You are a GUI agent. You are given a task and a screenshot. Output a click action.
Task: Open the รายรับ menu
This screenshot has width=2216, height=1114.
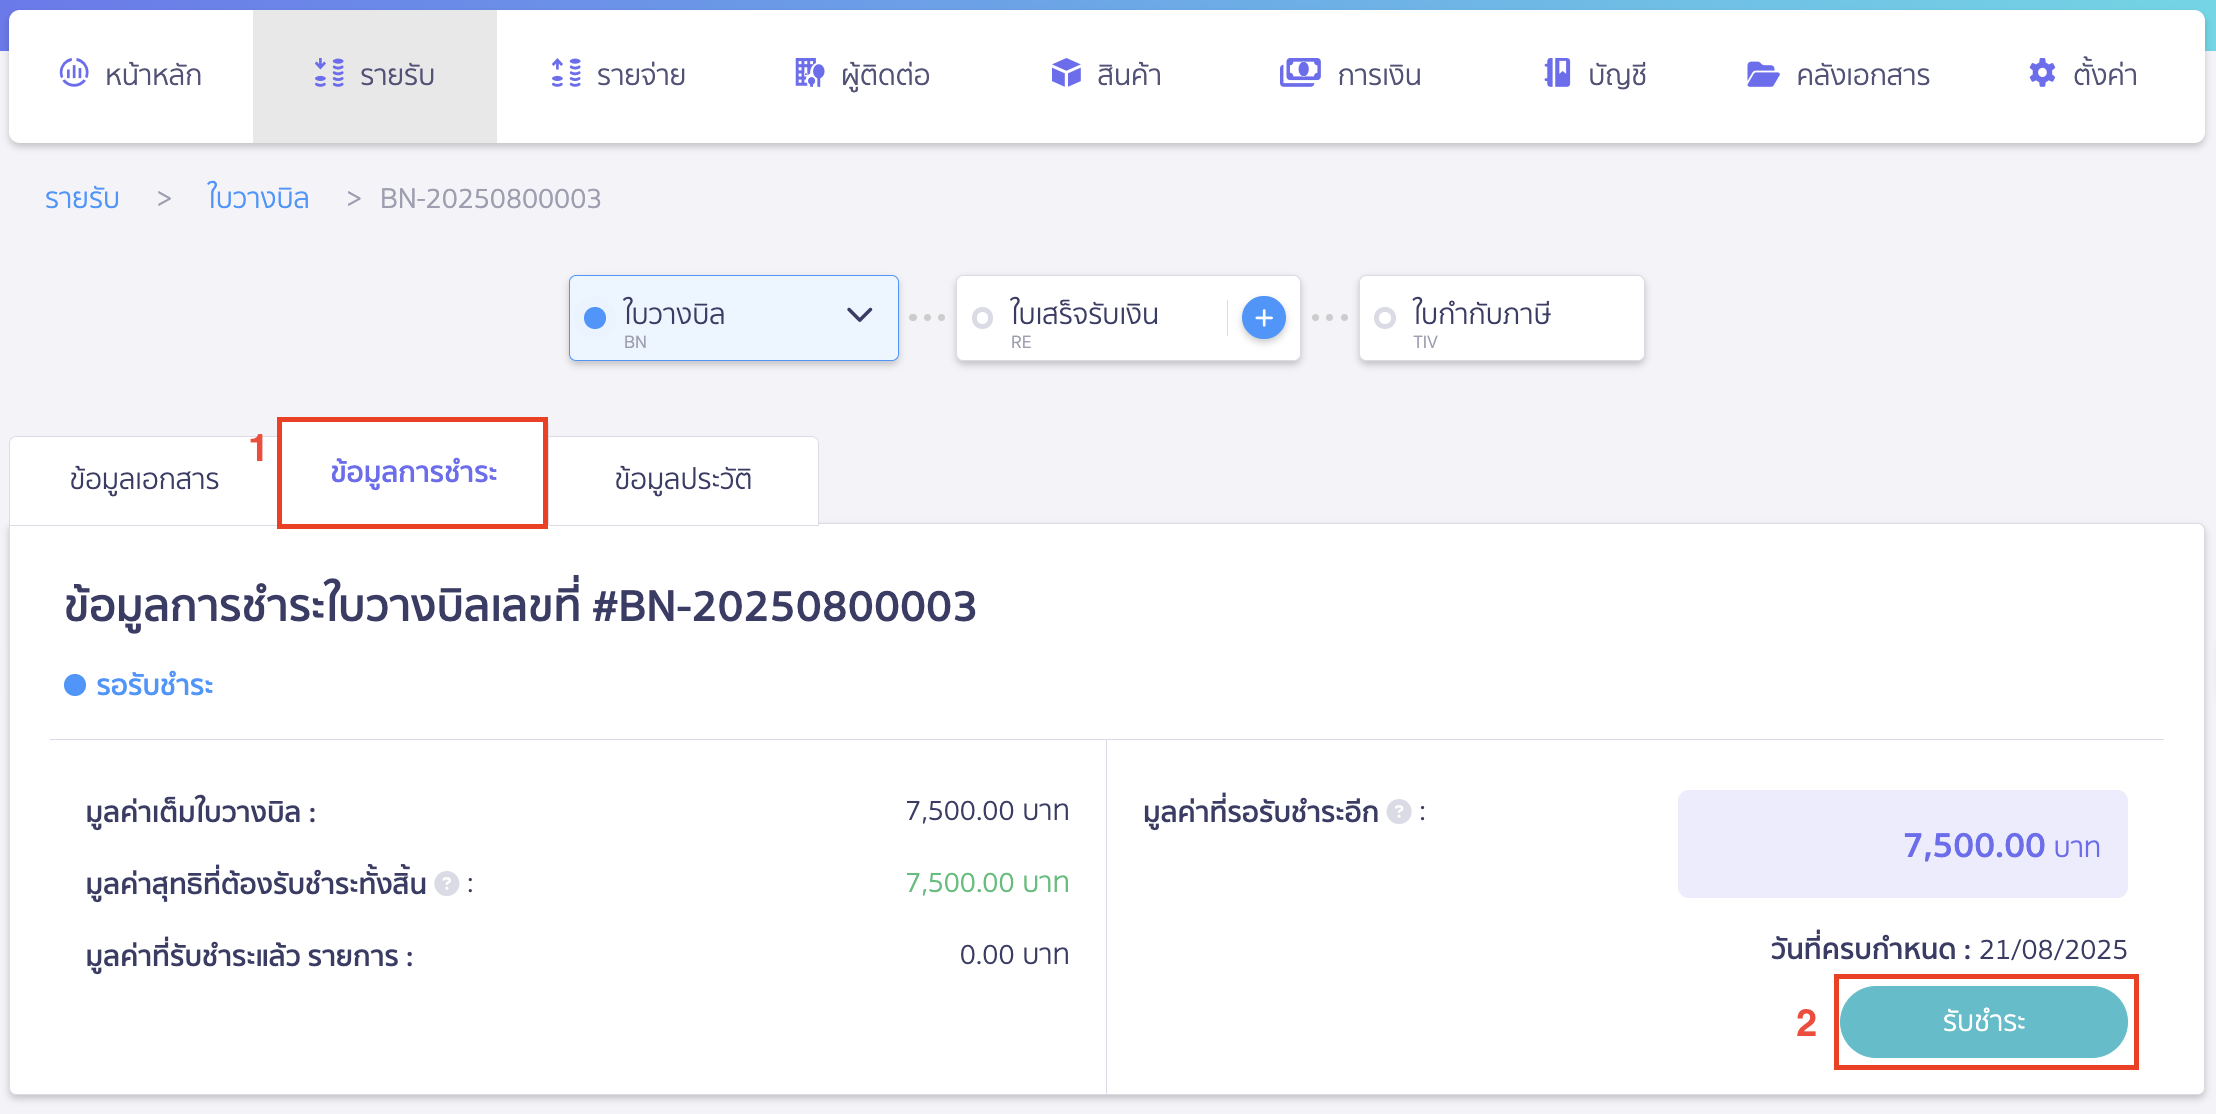pos(375,76)
